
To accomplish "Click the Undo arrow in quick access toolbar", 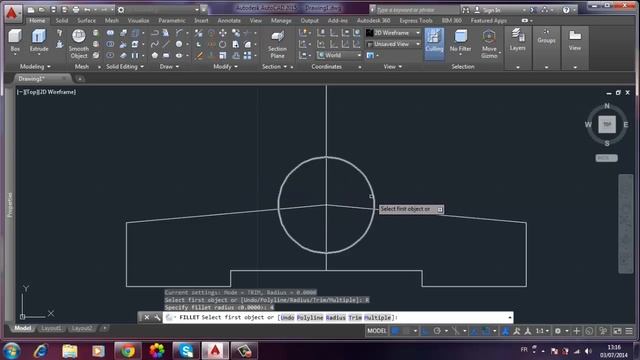I will [87, 10].
